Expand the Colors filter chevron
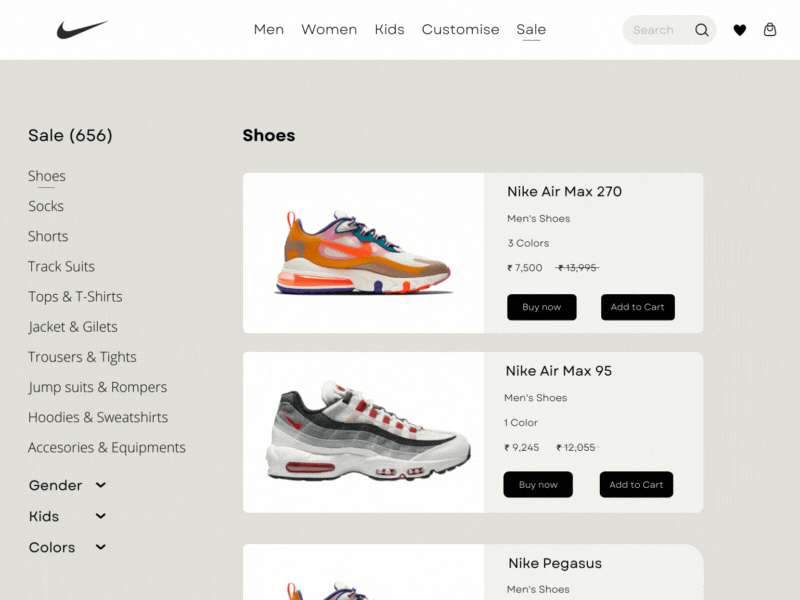The height and width of the screenshot is (600, 800). [101, 547]
